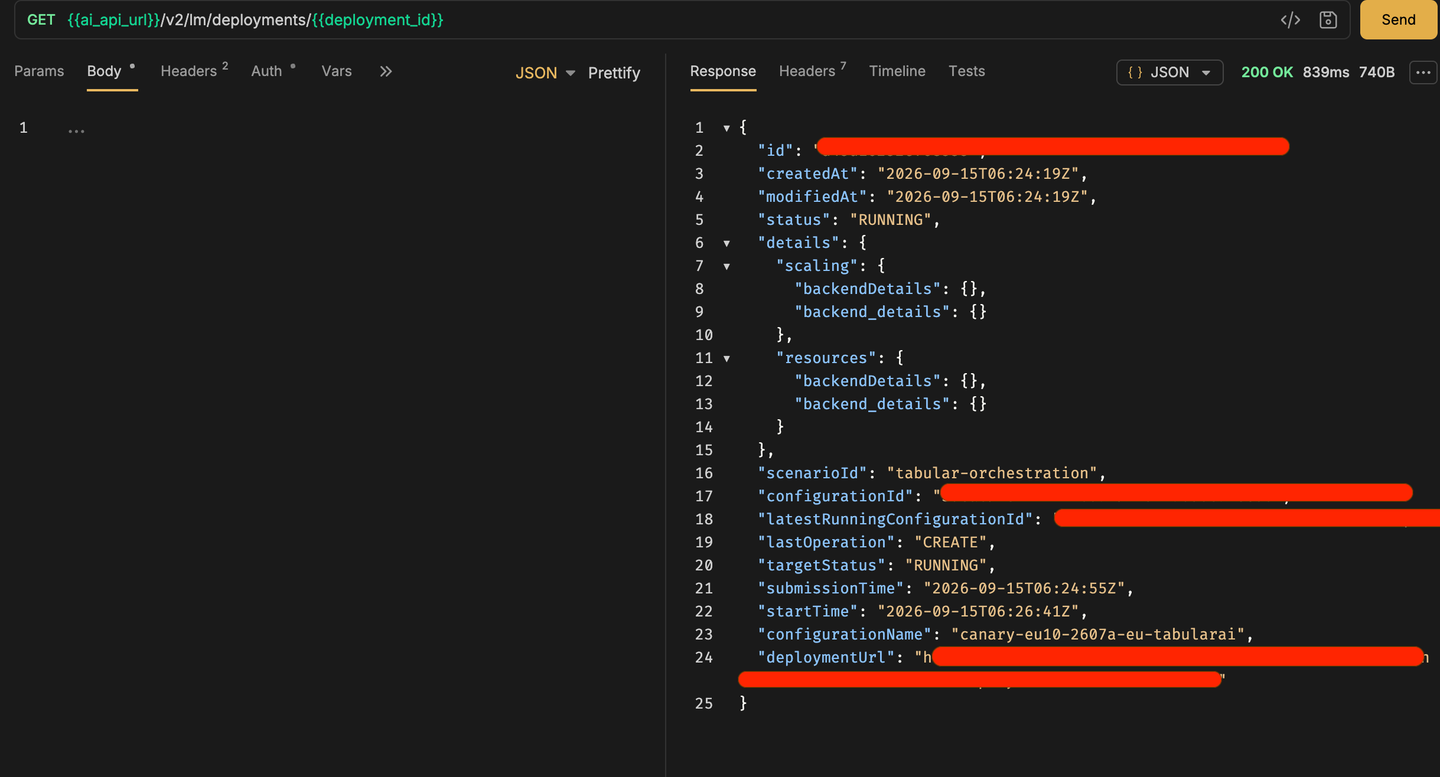Click the 740B response size
Viewport: 1440px width, 777px height.
coord(1377,72)
